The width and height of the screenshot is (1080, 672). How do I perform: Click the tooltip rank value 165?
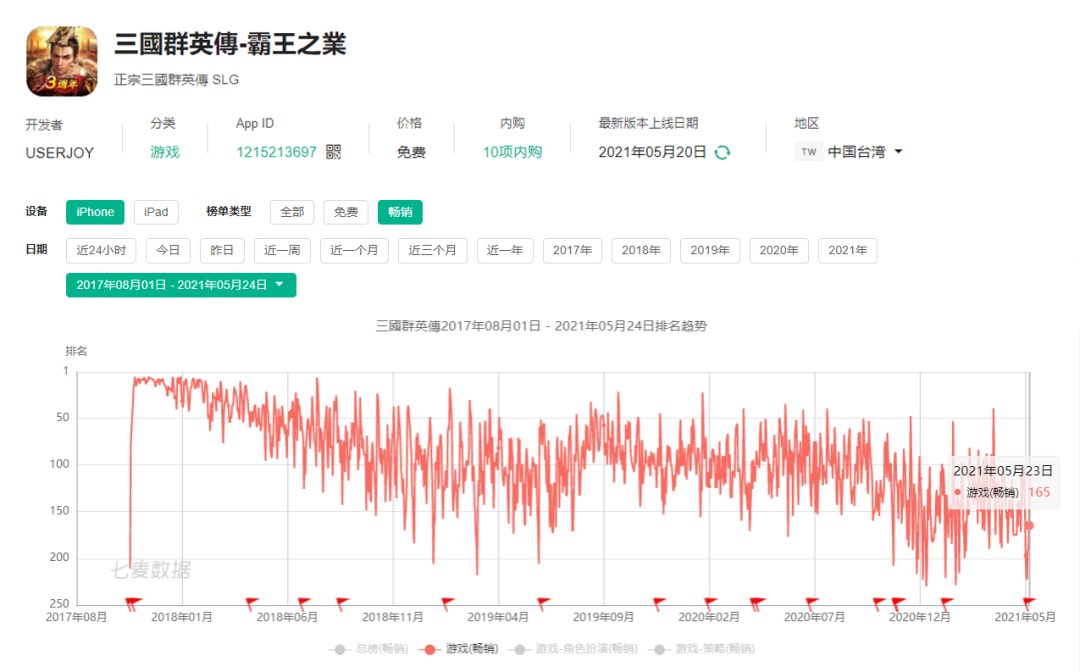pos(1039,492)
